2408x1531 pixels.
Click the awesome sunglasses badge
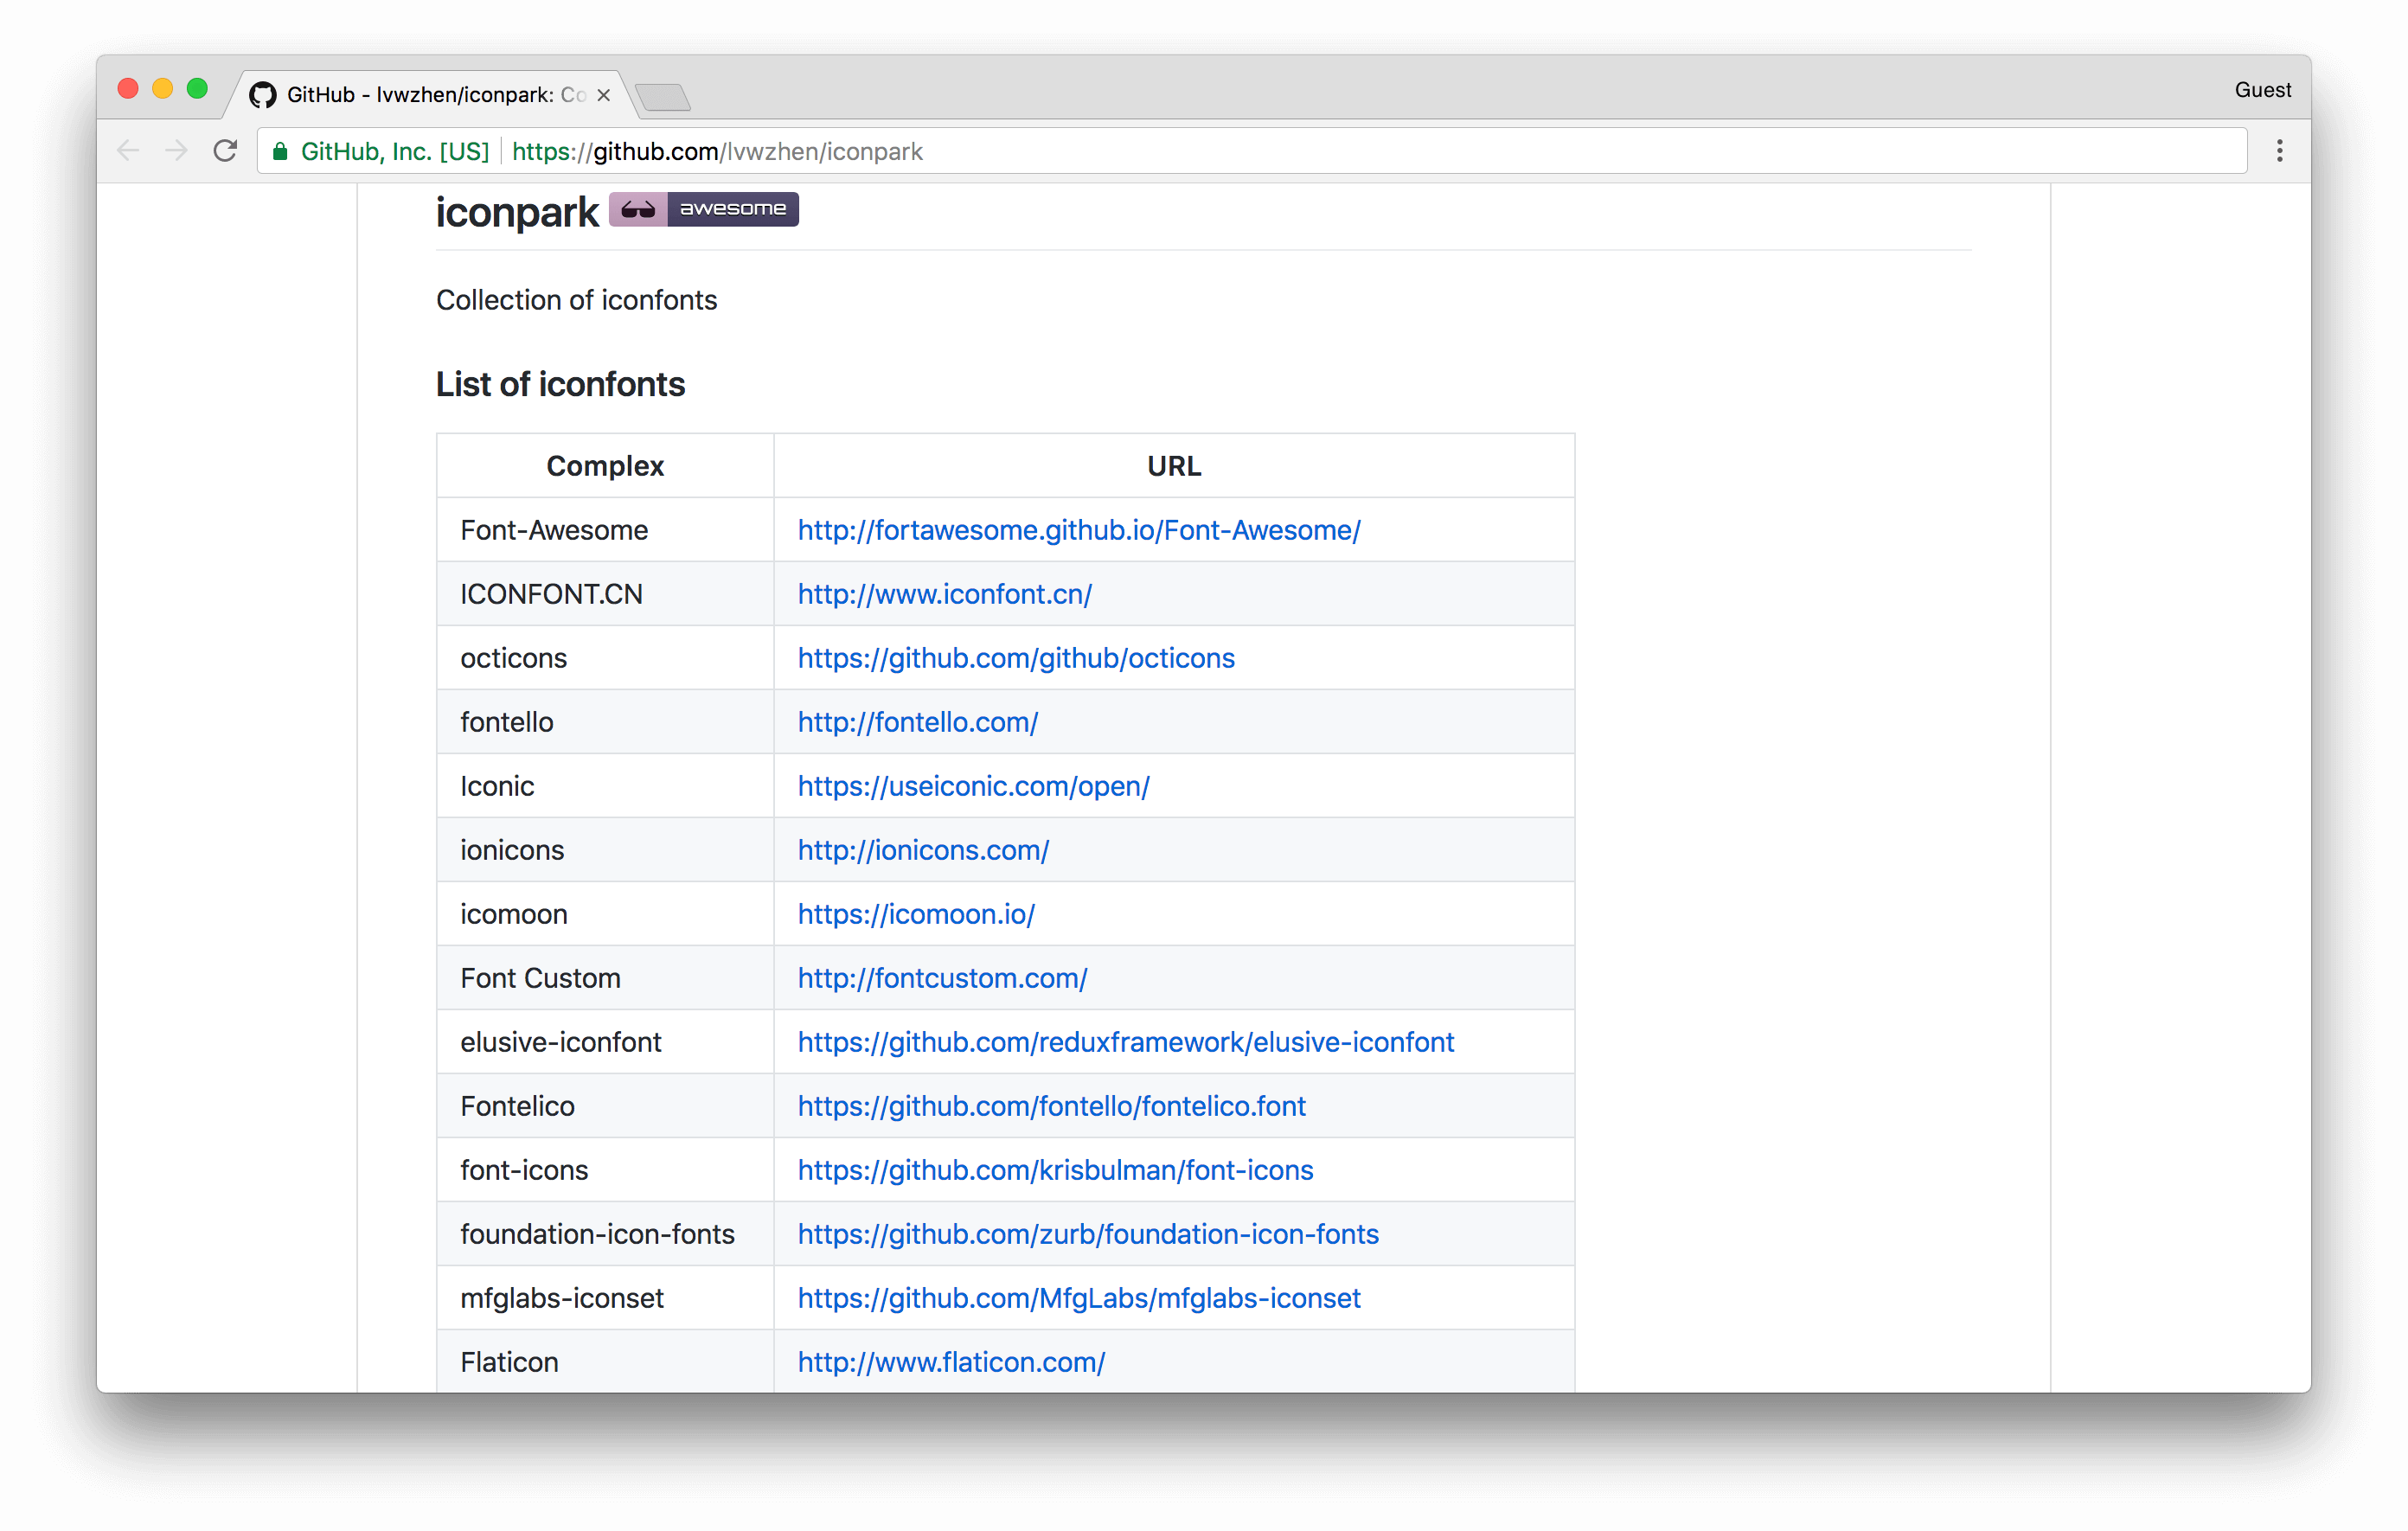703,209
